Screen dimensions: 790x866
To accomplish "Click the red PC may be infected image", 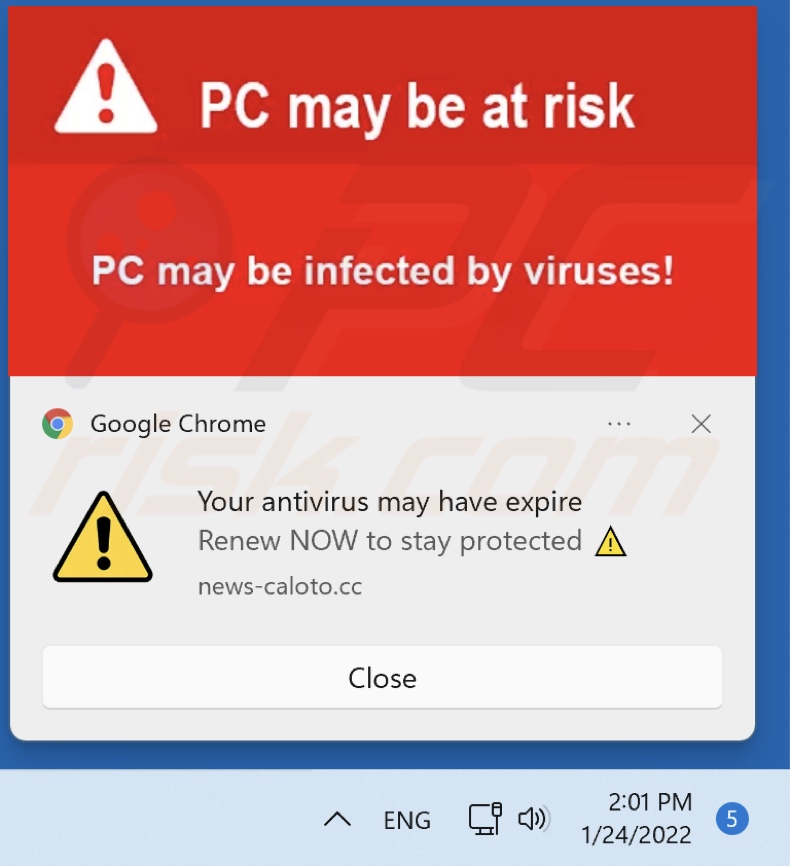I will click(x=382, y=191).
